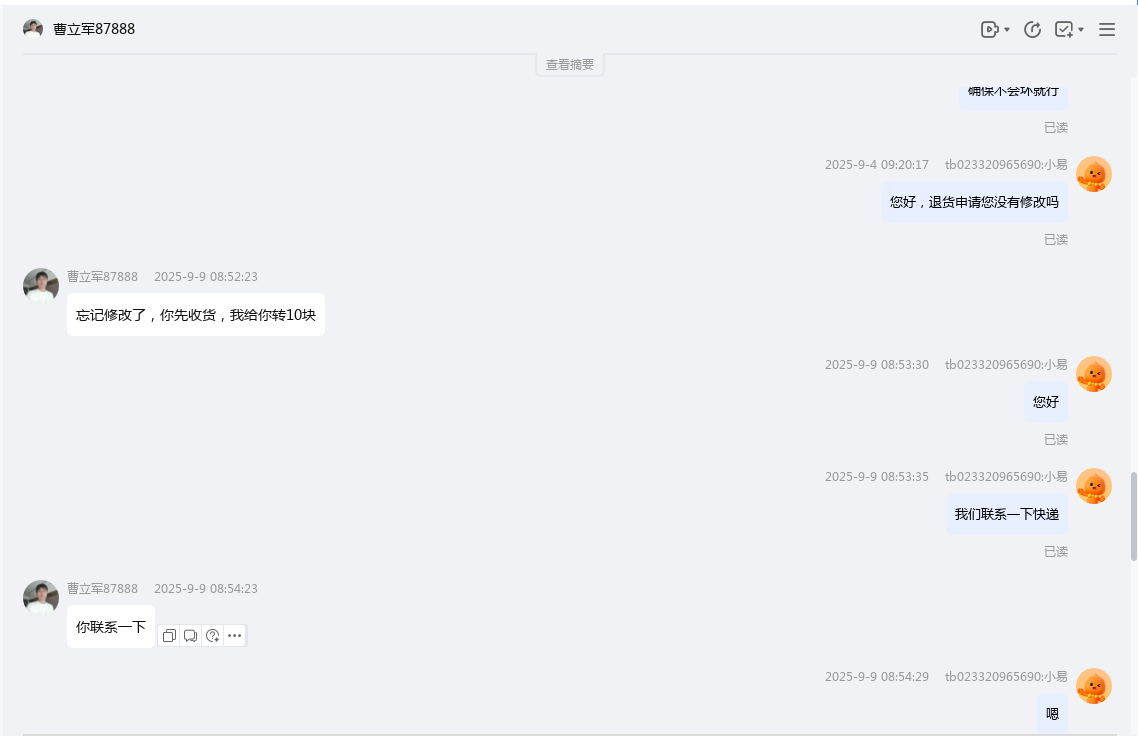The width and height of the screenshot is (1138, 736).
Task: Expand the add task dropdown arrow
Action: 1081,30
